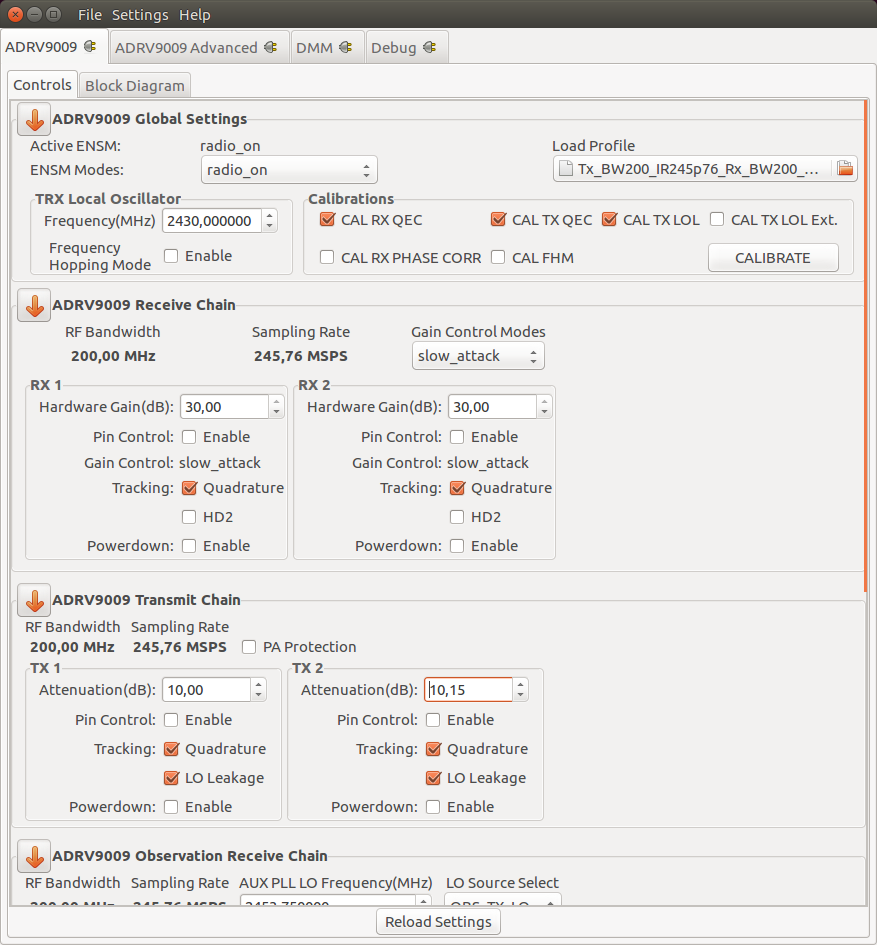The image size is (877, 945).
Task: Click the plug icon on ADRV9009 Advanced tab
Action: point(268,46)
